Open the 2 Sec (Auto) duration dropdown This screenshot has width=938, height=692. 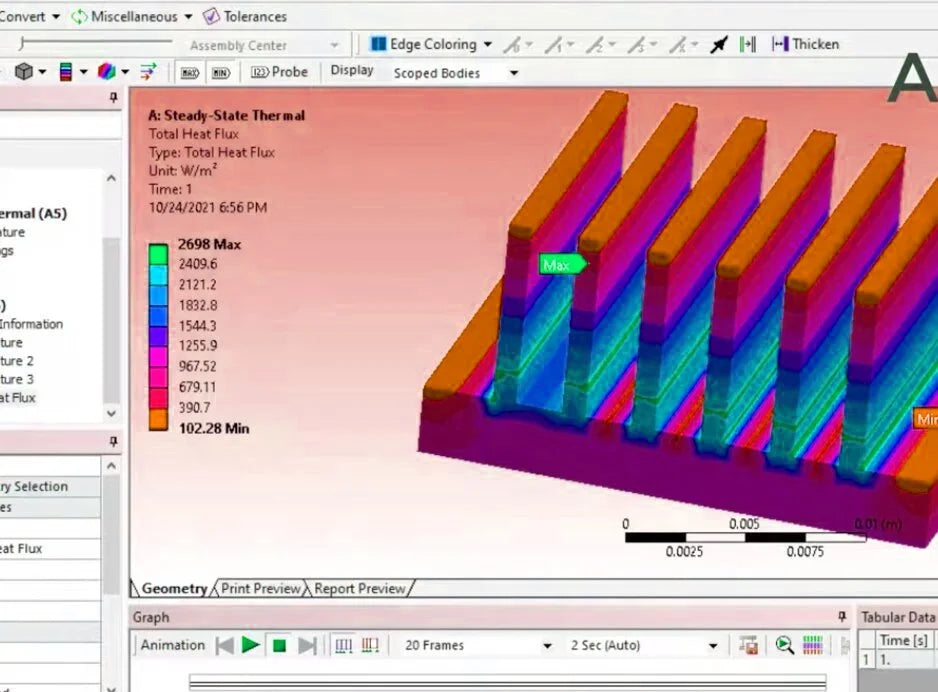tap(713, 646)
